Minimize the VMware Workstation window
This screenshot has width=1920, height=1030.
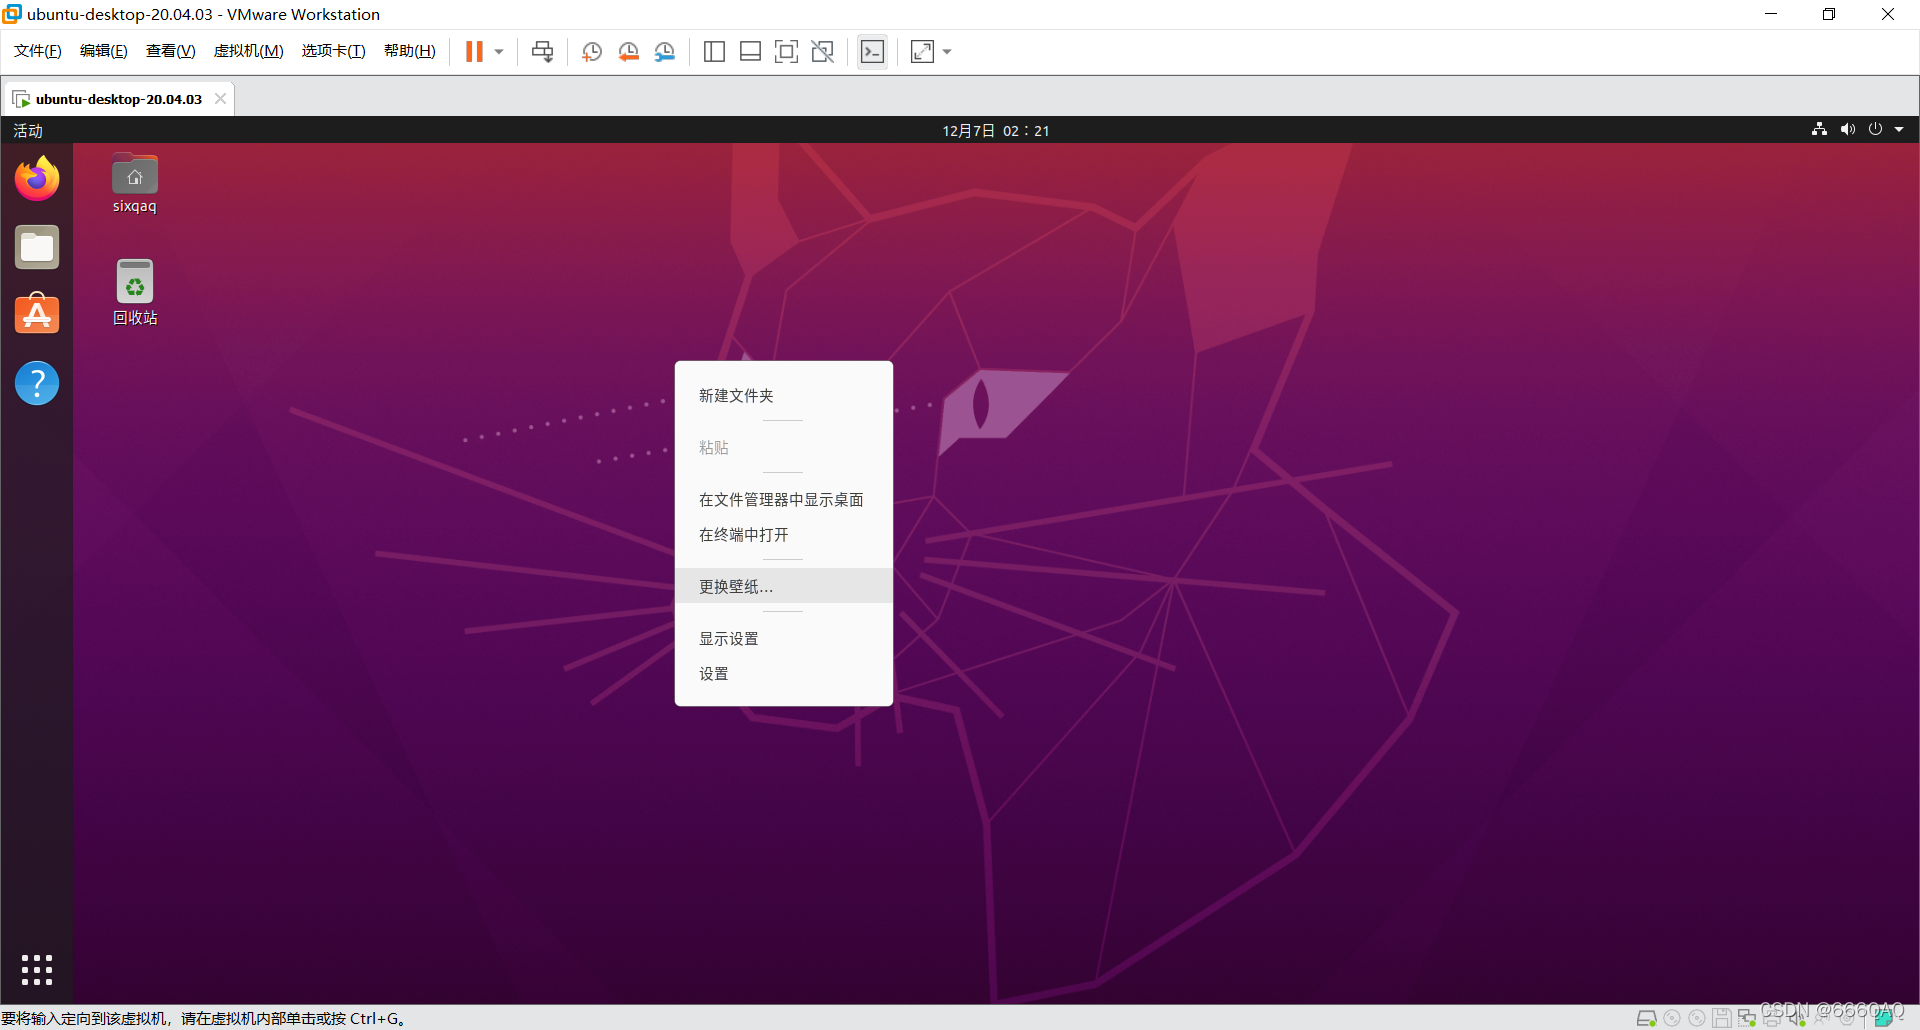click(1771, 14)
